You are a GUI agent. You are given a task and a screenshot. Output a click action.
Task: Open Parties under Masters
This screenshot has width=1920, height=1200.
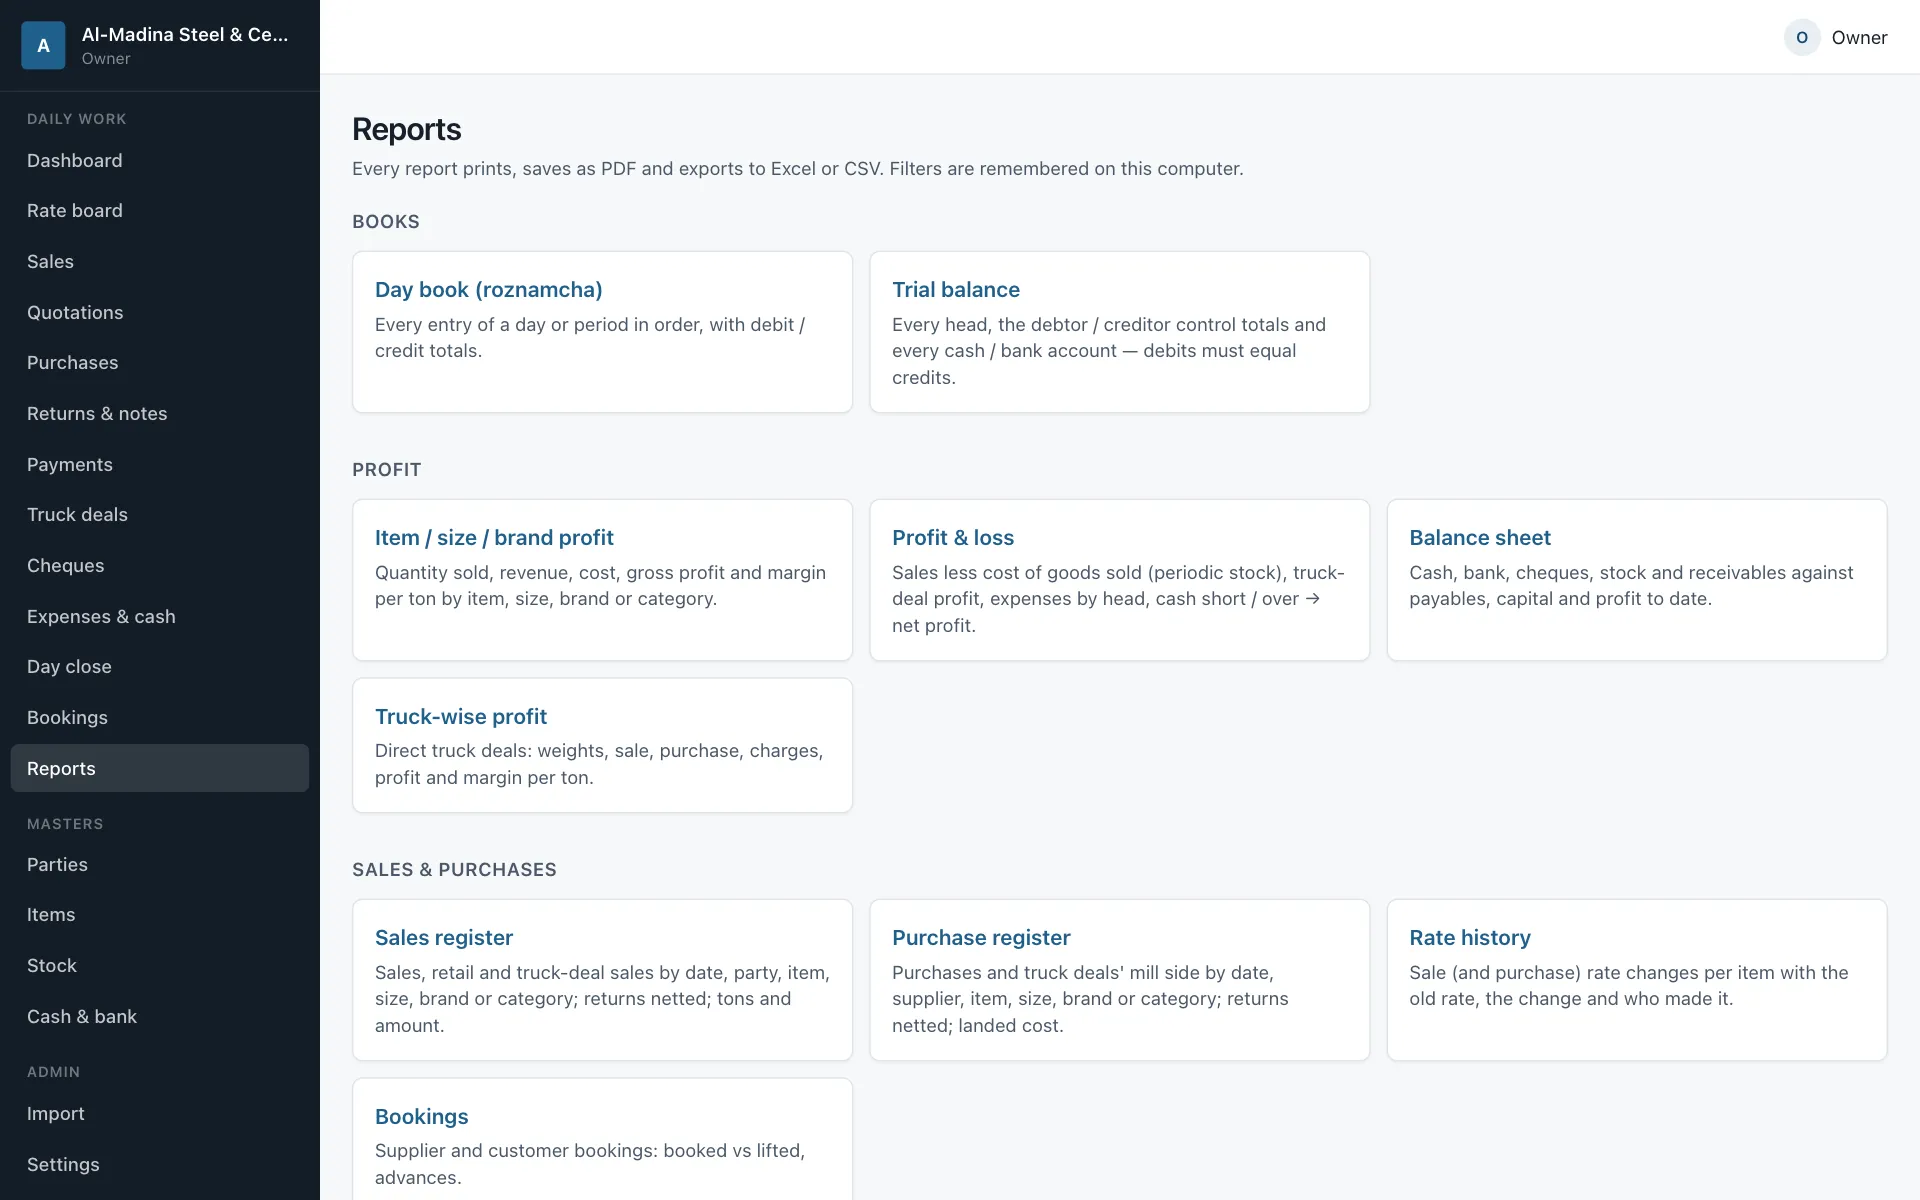tap(160, 864)
